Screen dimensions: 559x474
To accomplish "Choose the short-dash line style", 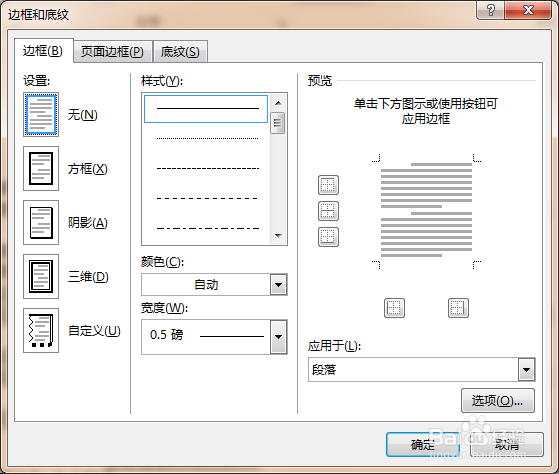I will (207, 168).
